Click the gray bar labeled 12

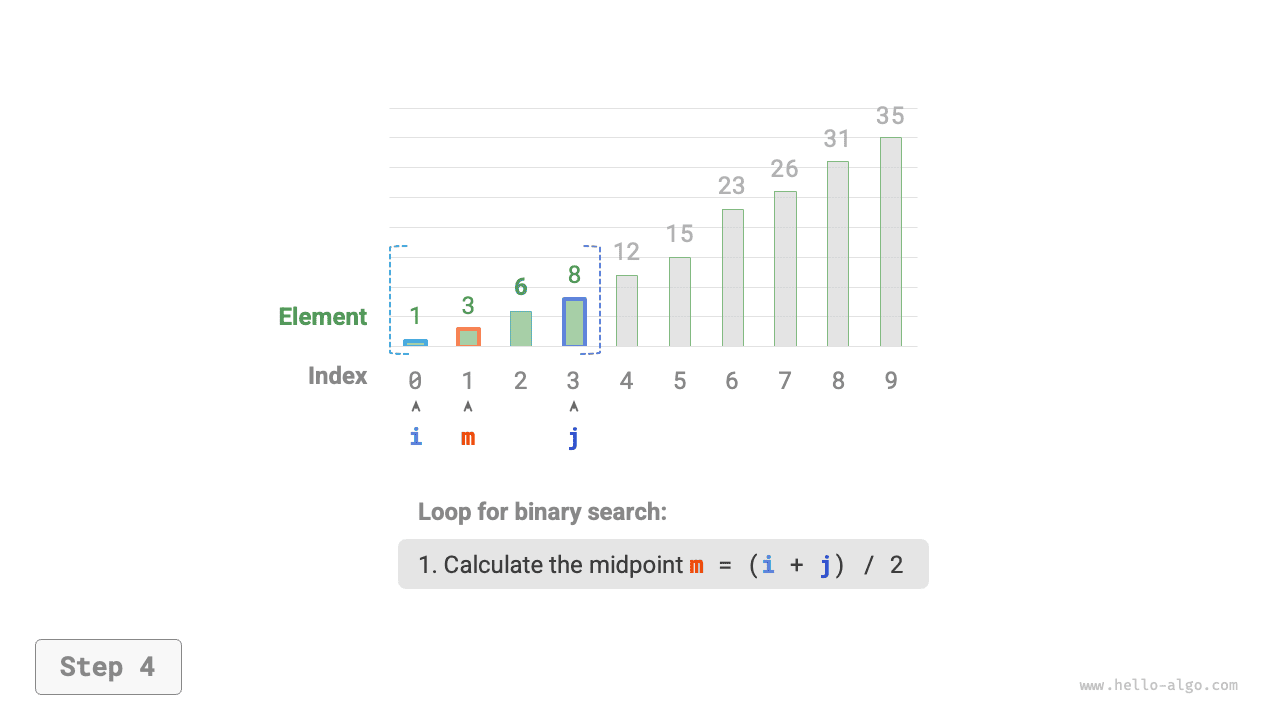pyautogui.click(x=626, y=311)
